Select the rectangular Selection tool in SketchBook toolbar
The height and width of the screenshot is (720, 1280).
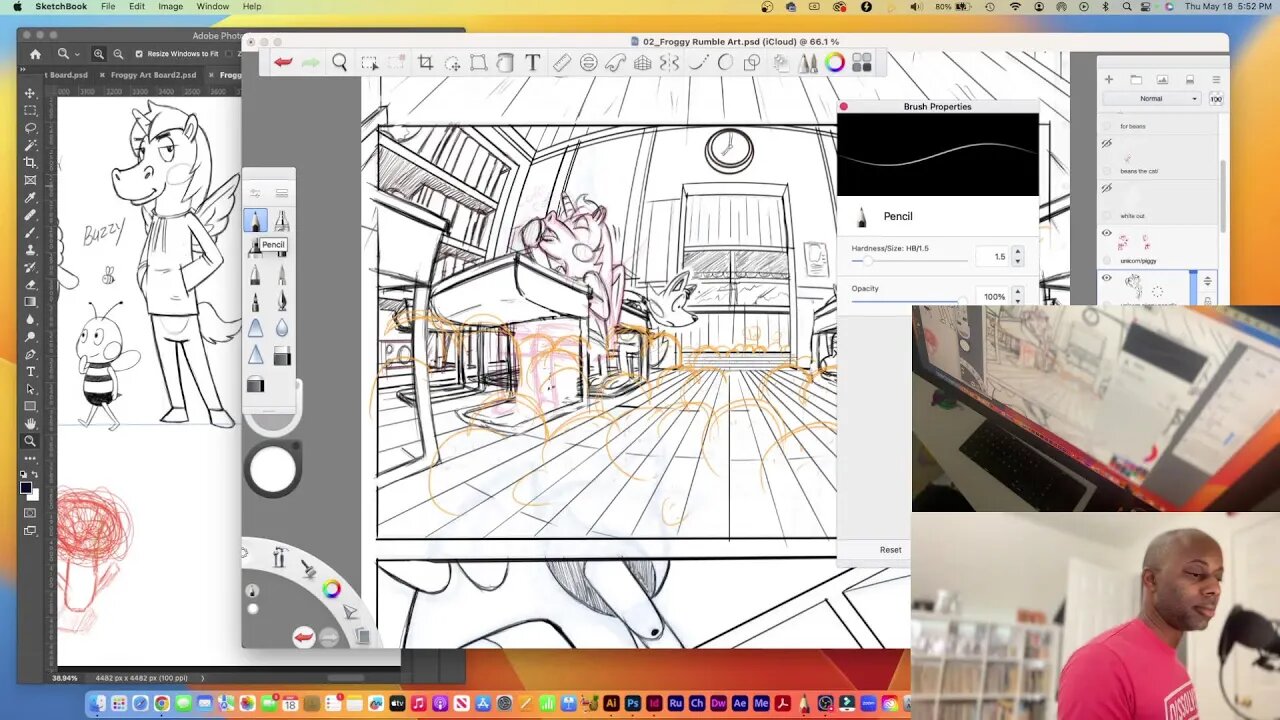tap(369, 63)
